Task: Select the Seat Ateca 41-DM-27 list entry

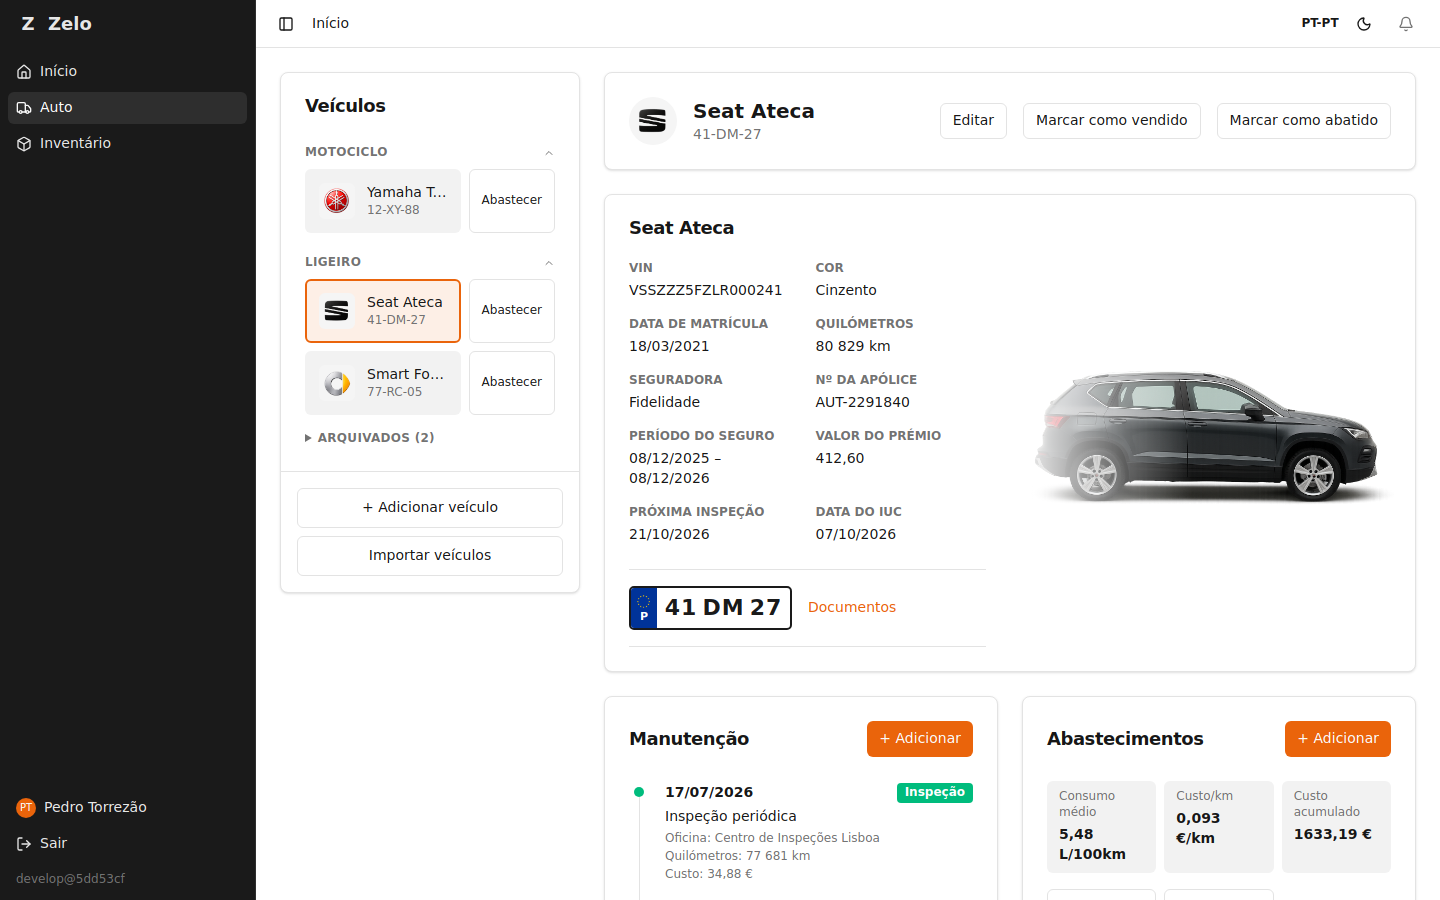Action: [383, 311]
